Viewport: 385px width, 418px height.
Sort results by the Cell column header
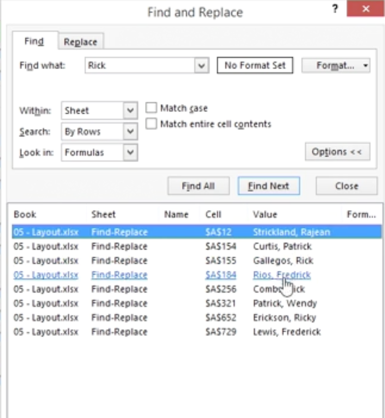213,214
